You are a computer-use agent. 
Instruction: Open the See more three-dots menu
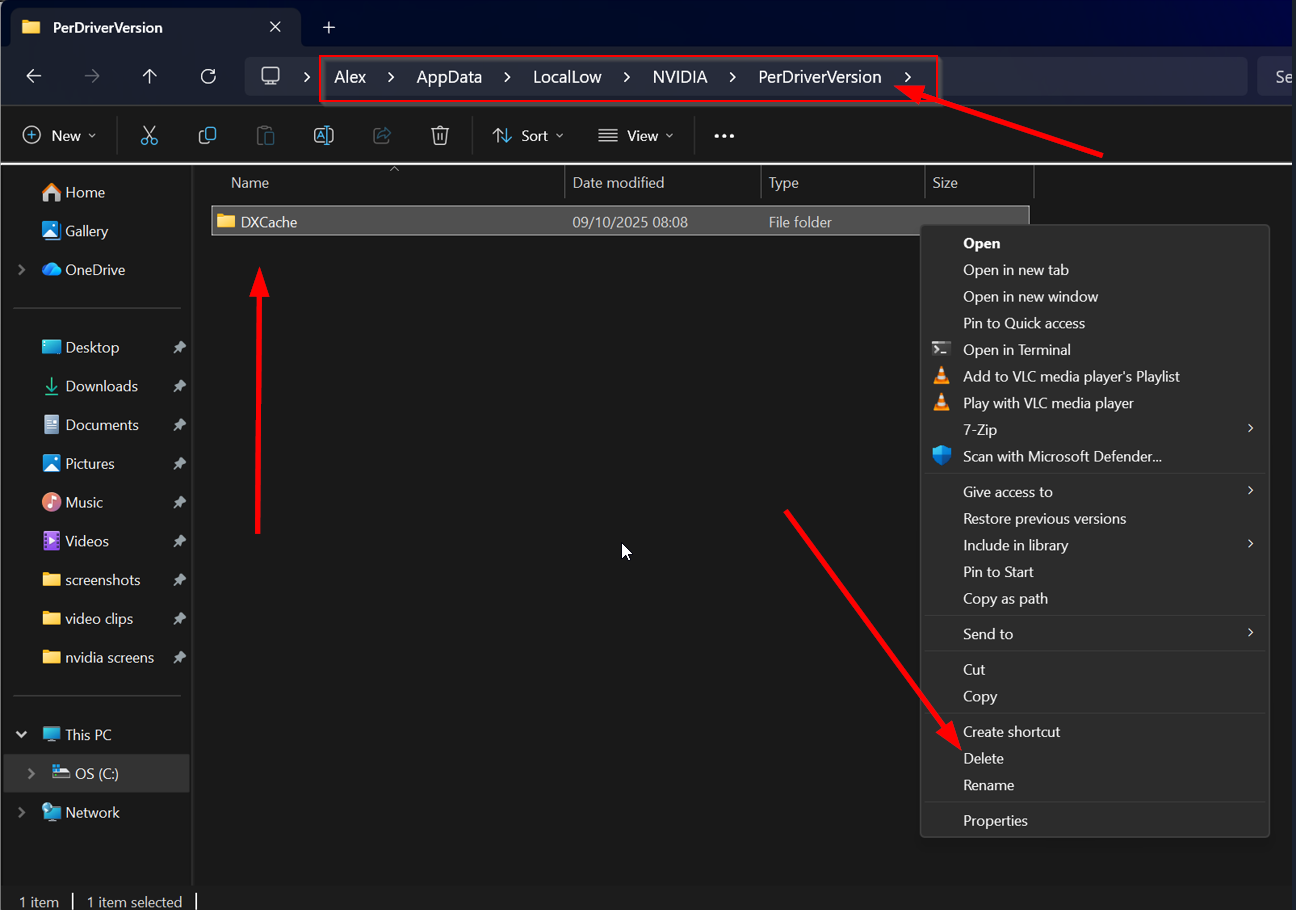[x=724, y=136]
